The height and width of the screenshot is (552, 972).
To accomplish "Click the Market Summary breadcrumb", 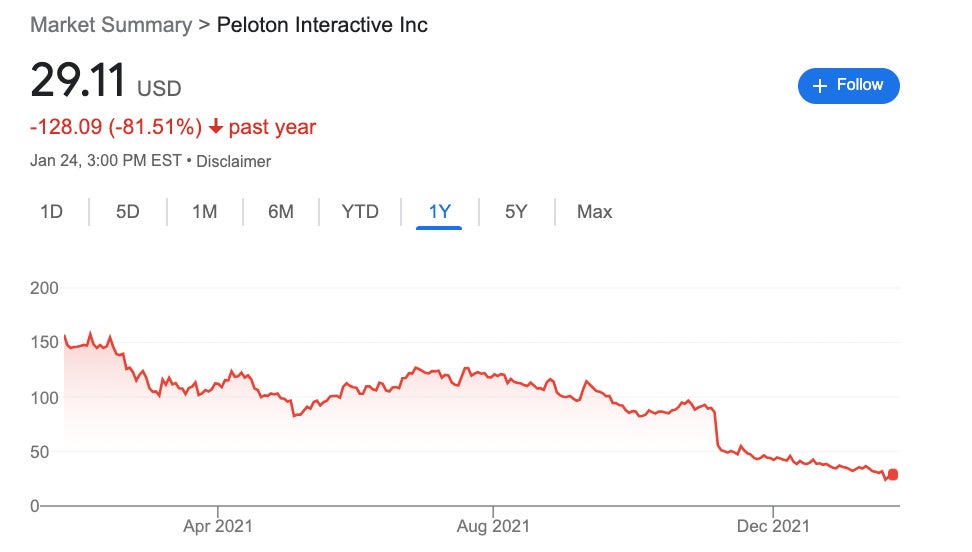I will coord(110,25).
